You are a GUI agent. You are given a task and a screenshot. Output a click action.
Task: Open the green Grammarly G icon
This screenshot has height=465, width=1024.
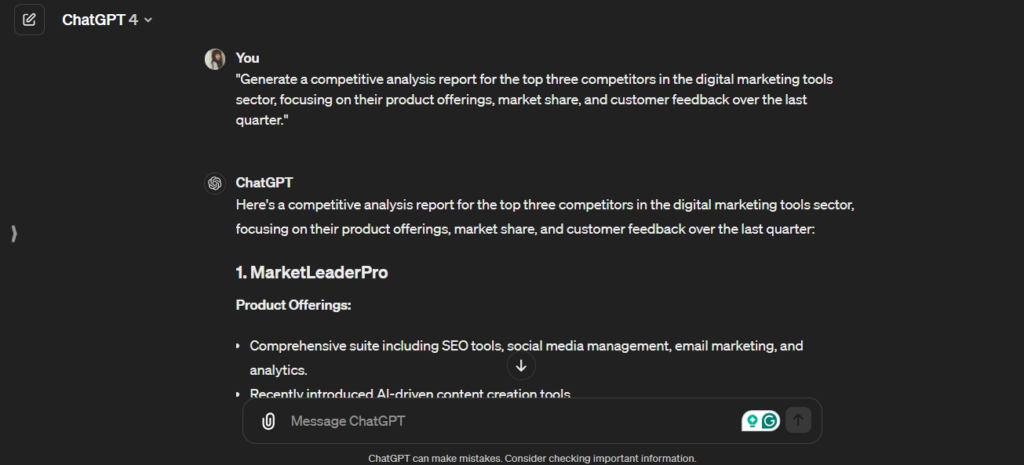pyautogui.click(x=770, y=421)
